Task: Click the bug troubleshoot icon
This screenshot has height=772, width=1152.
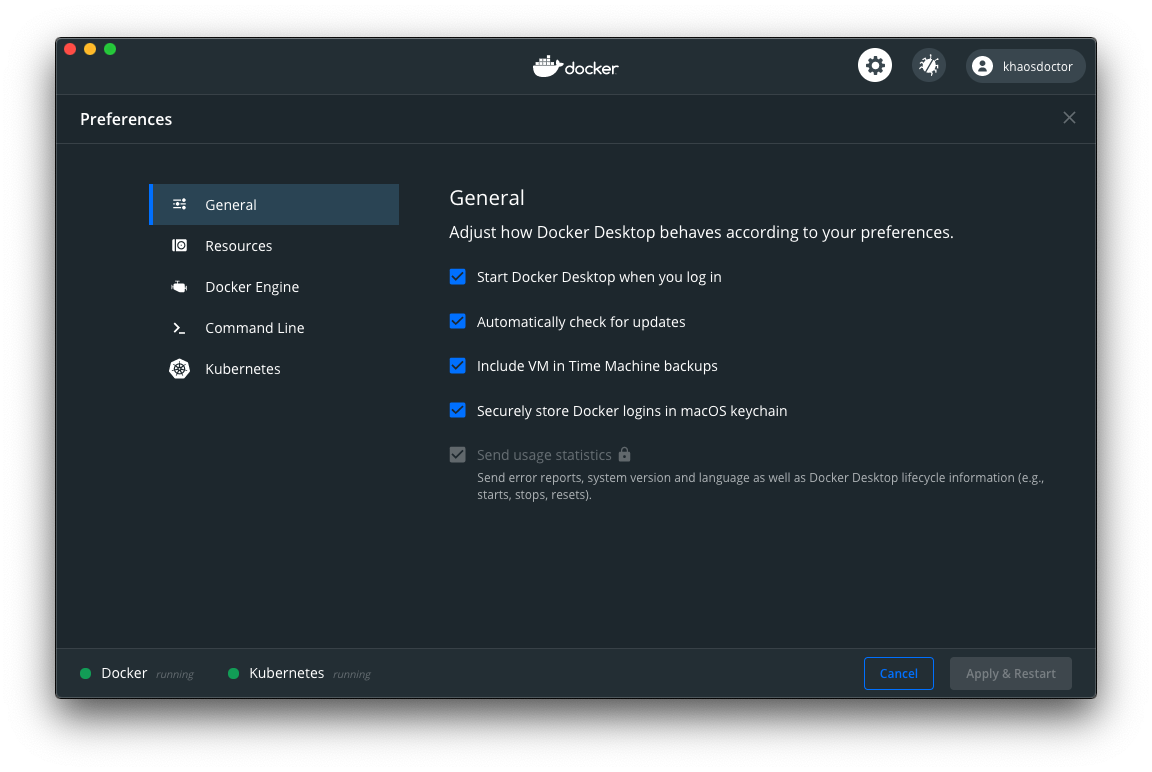Action: [929, 65]
